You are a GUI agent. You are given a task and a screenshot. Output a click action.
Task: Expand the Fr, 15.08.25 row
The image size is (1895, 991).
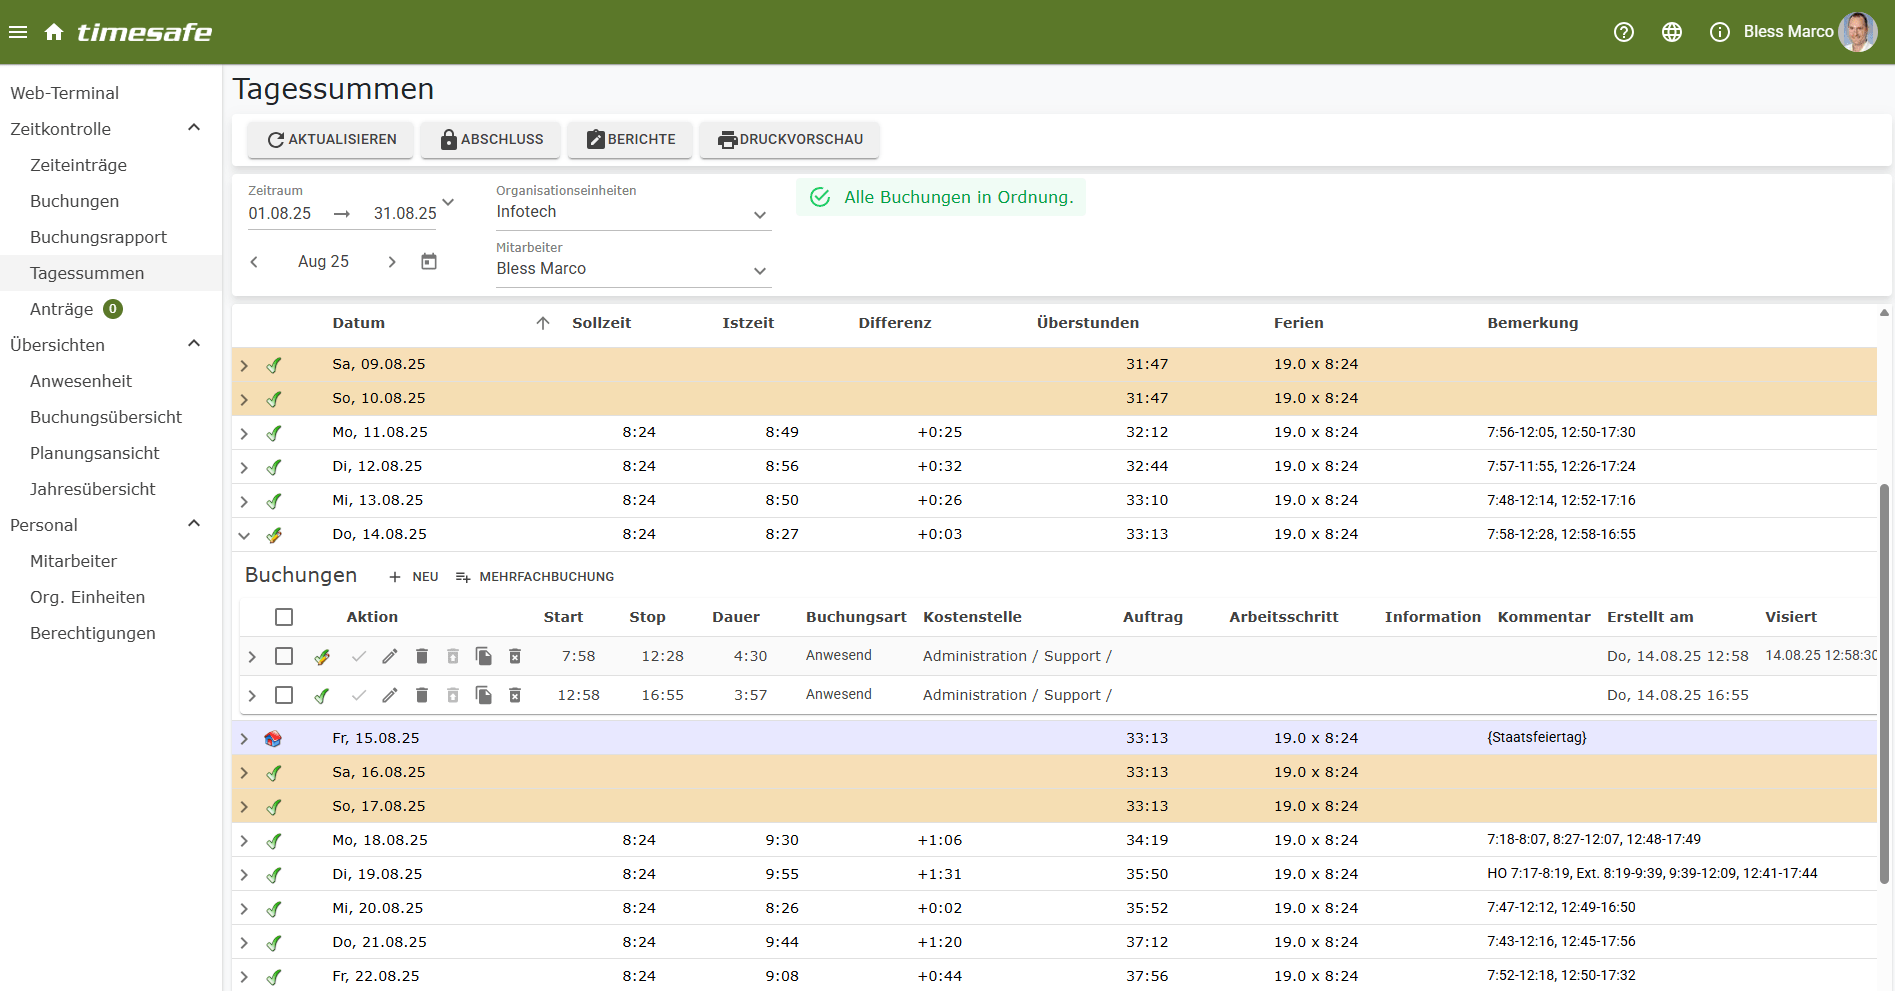(x=244, y=739)
